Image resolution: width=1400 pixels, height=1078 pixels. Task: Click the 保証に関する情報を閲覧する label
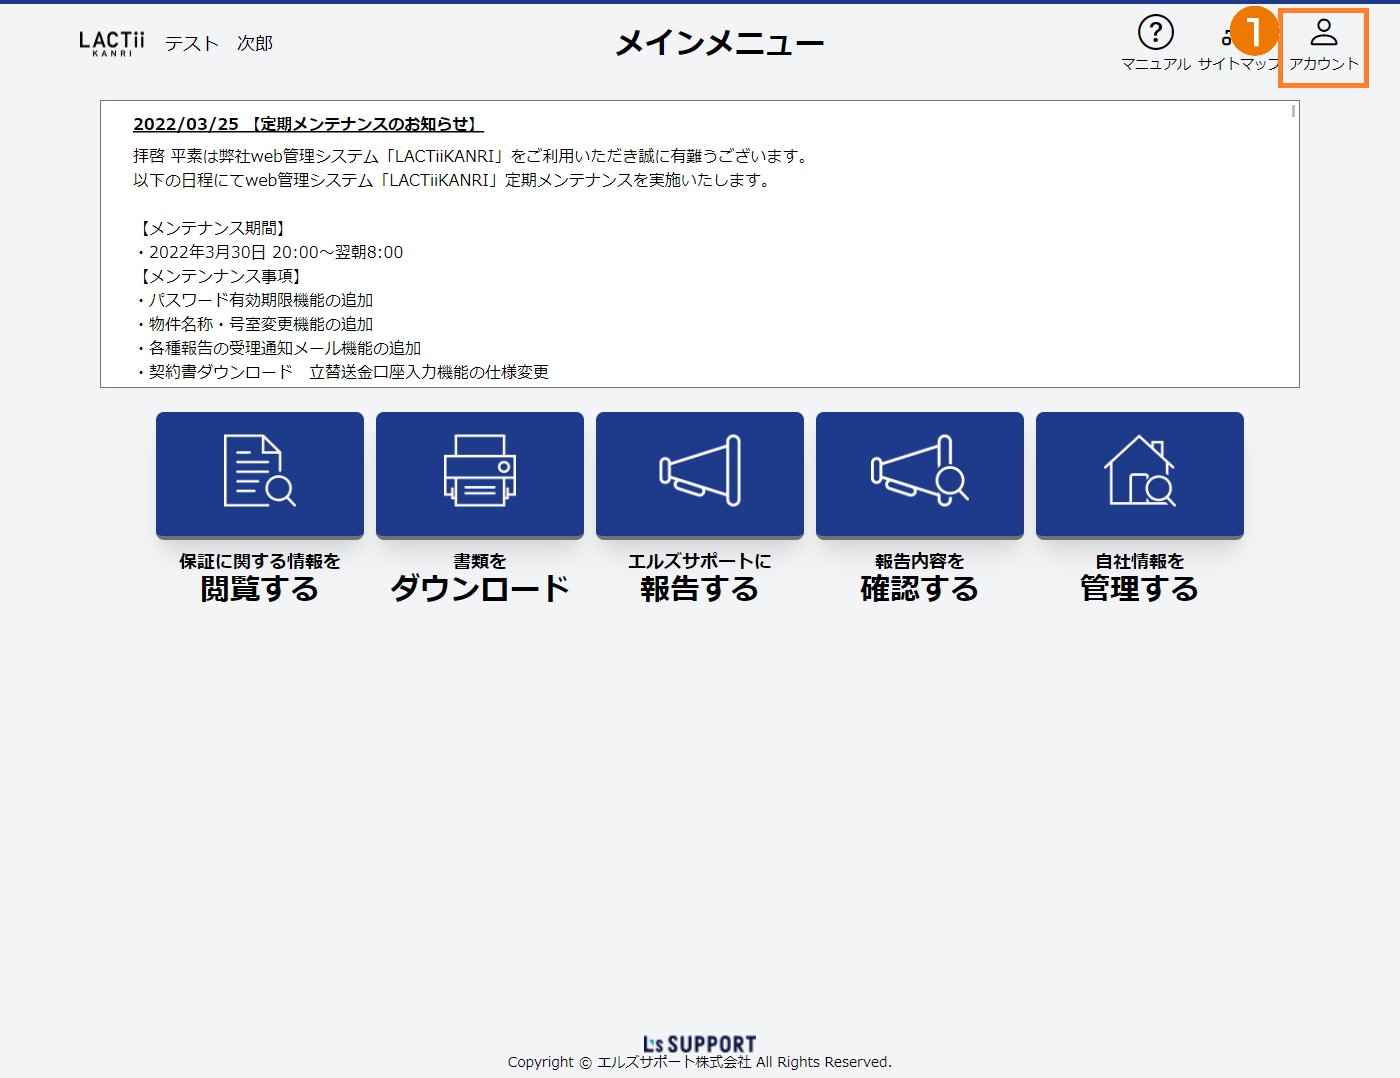(x=260, y=578)
